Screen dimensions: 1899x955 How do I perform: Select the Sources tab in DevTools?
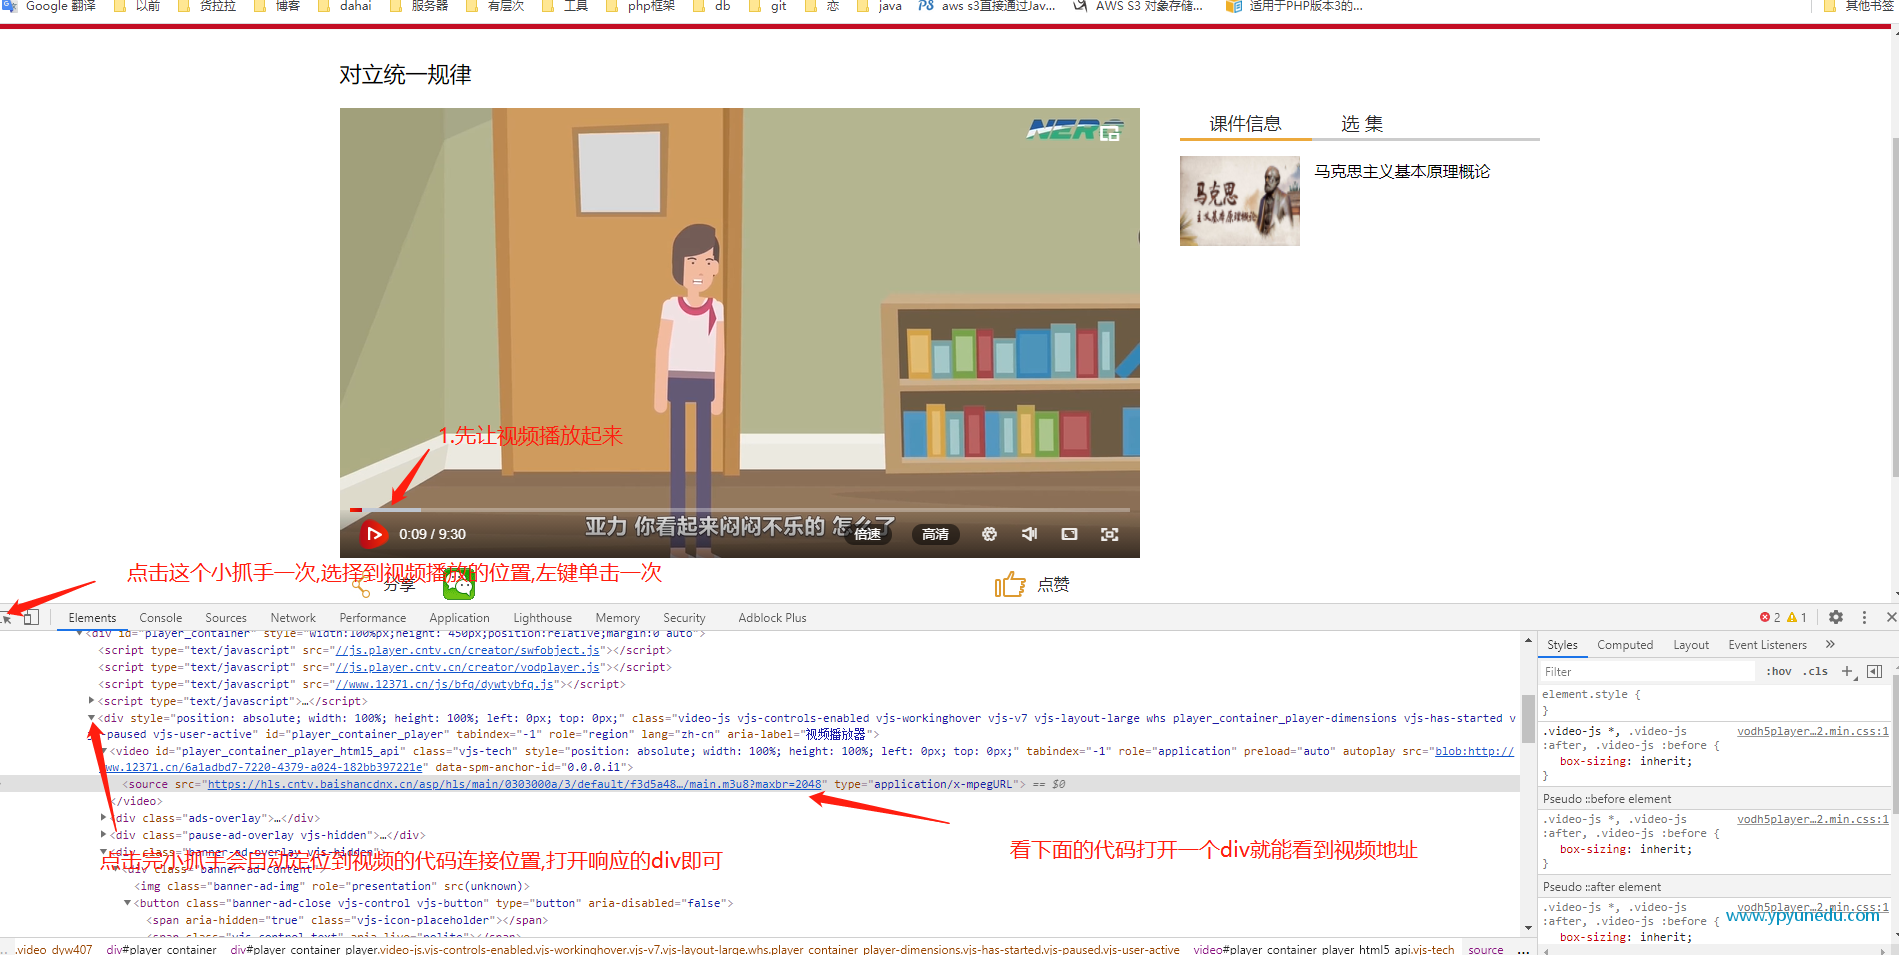coord(226,618)
